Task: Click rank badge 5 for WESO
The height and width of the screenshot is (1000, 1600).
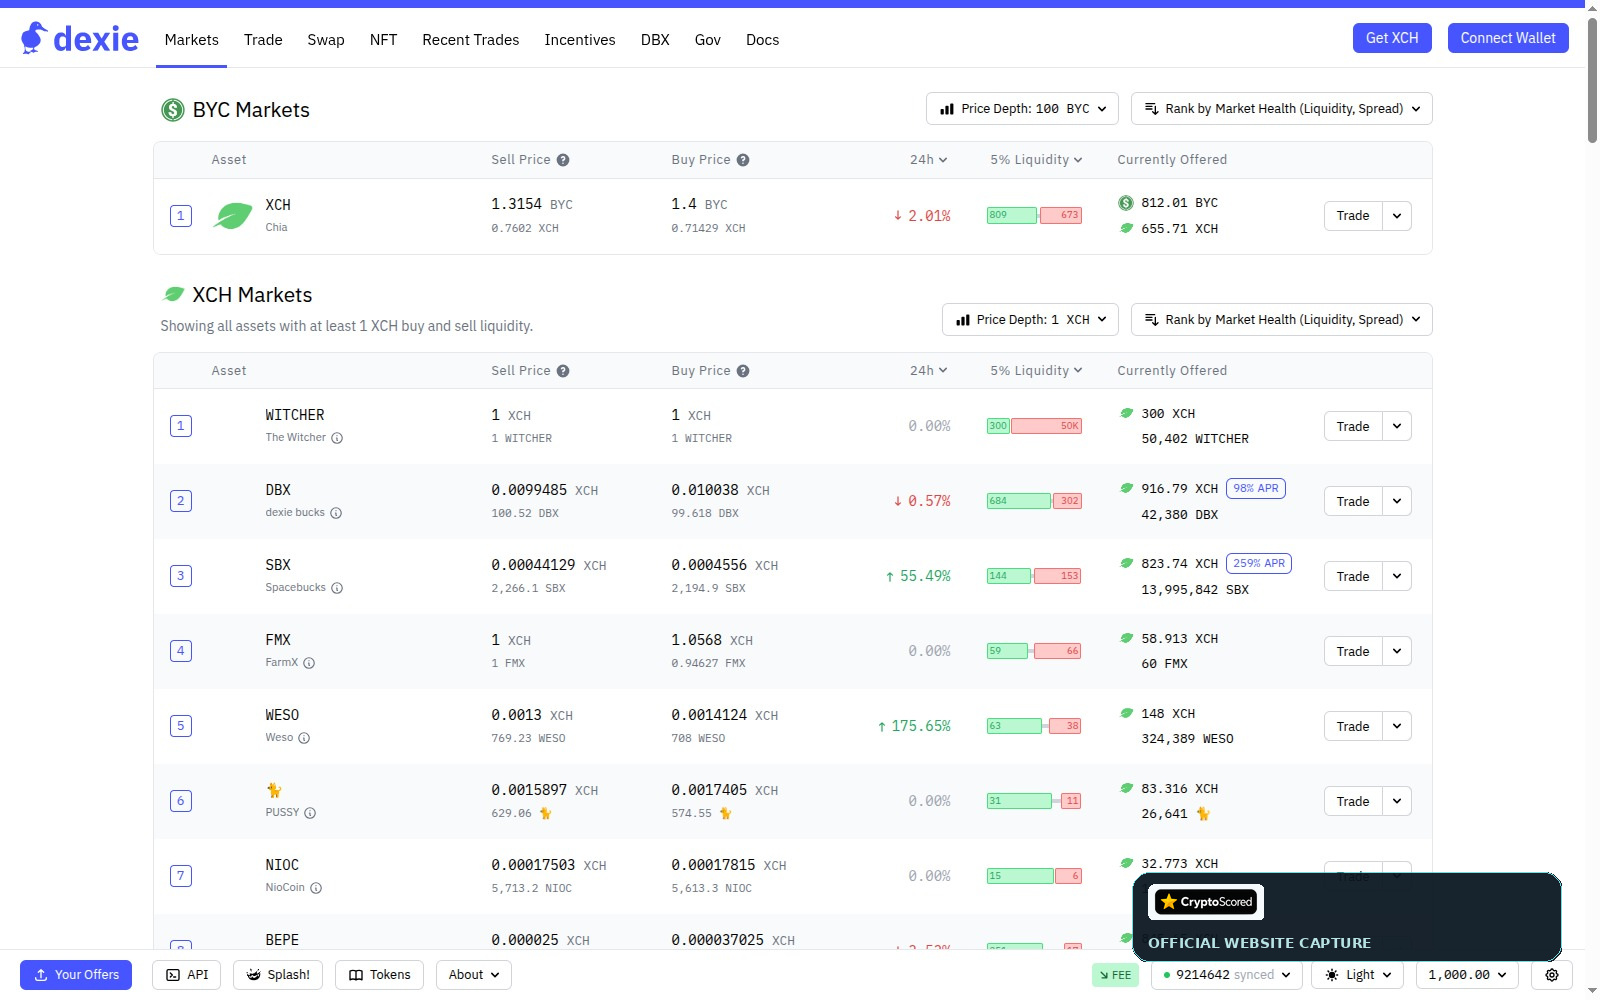Action: click(x=181, y=726)
